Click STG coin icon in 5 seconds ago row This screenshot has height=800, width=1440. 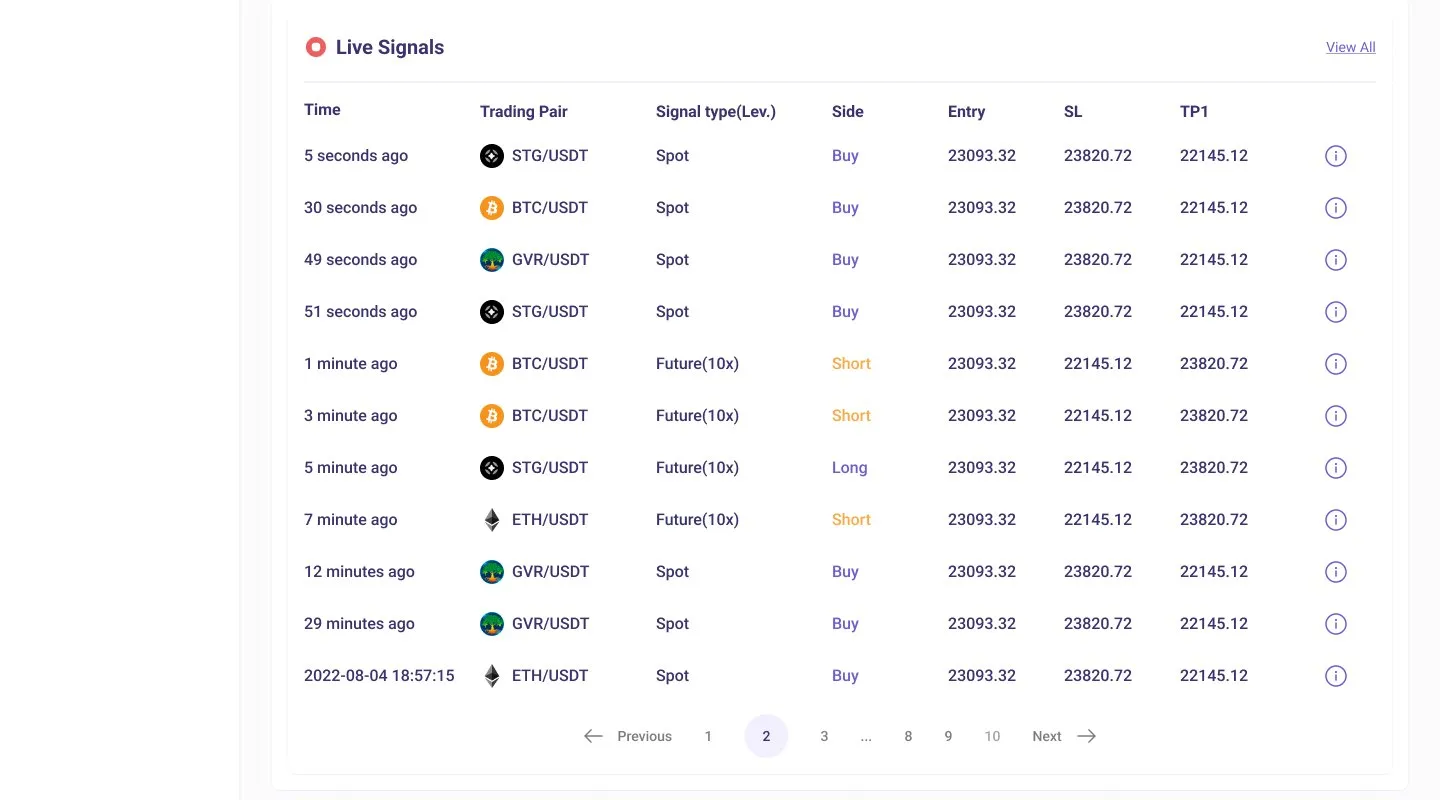[491, 156]
